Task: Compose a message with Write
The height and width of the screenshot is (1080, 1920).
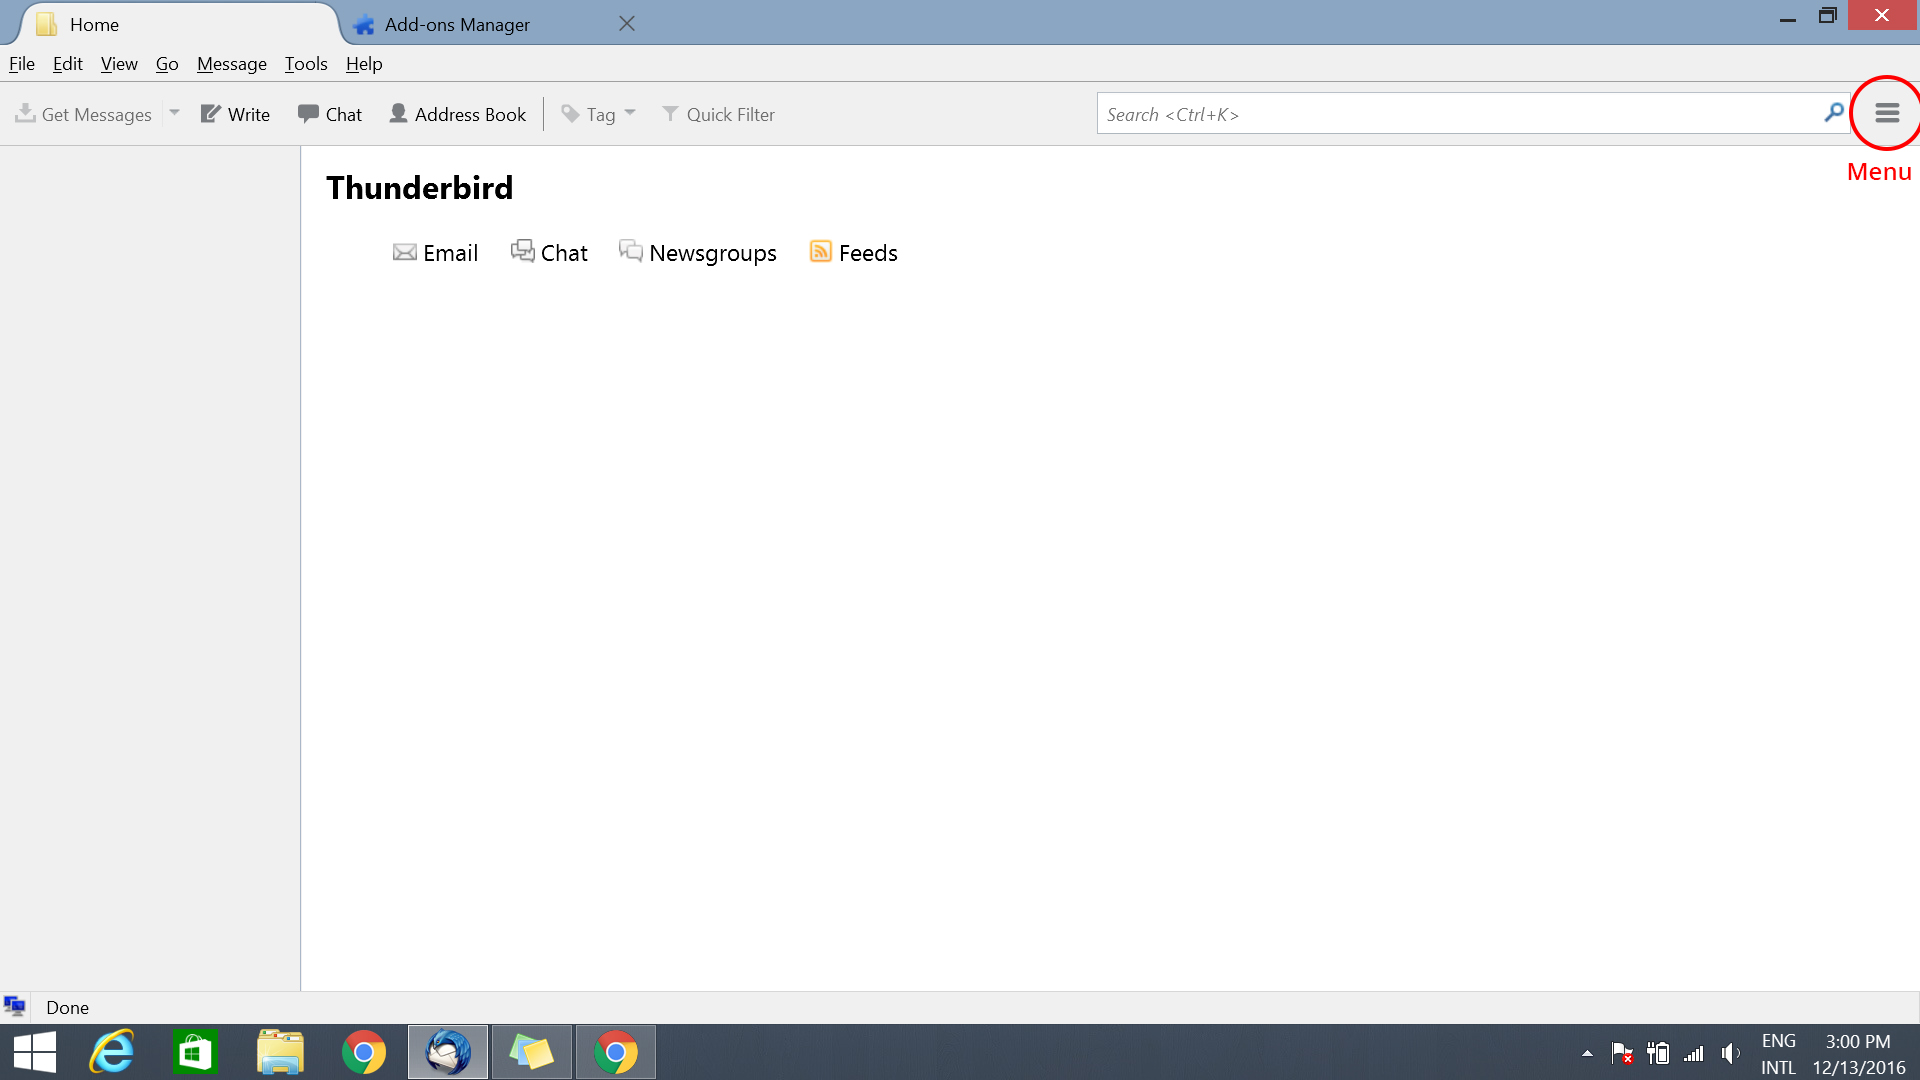Action: (235, 114)
